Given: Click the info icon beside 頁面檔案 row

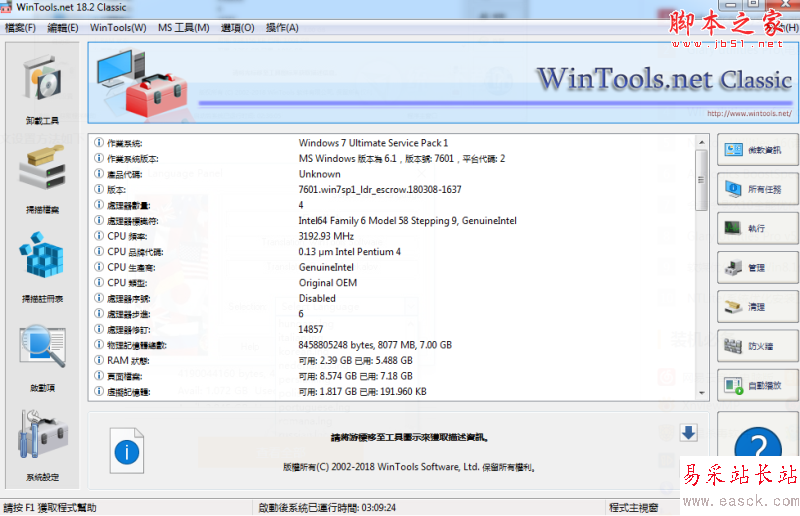Looking at the screenshot, I should [x=99, y=376].
